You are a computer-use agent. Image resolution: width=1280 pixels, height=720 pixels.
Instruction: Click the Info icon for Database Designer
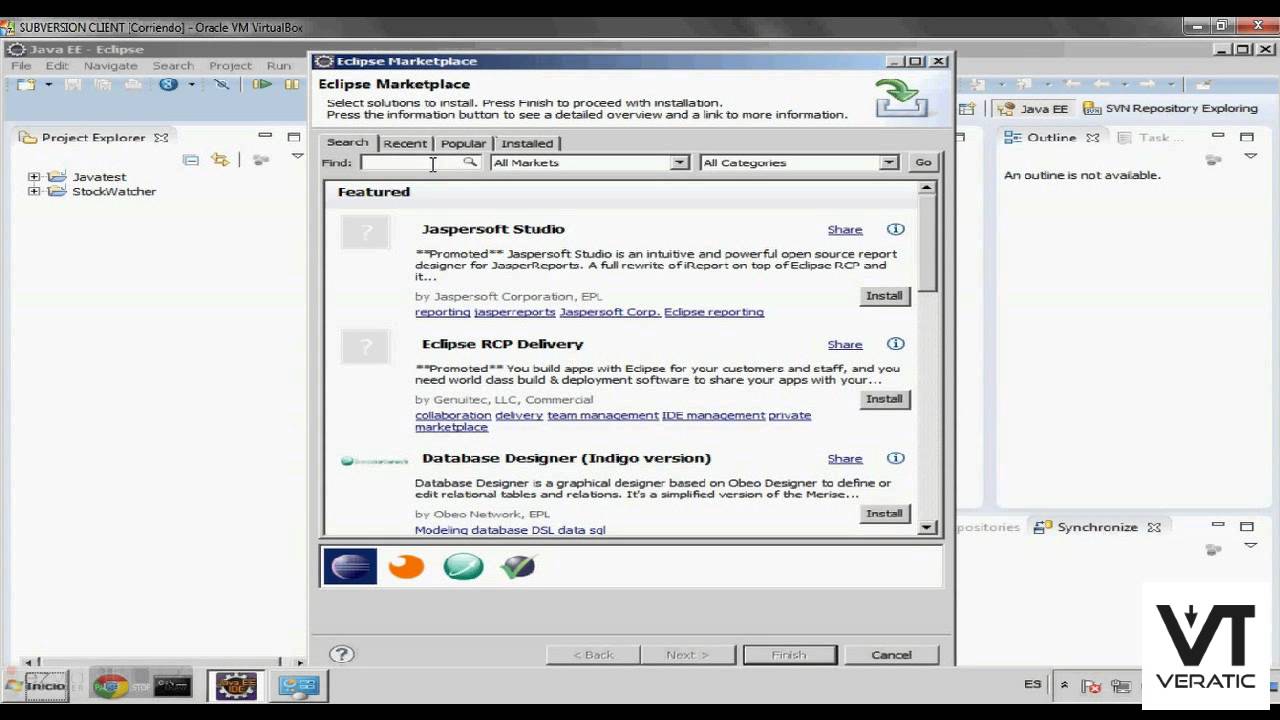895,458
